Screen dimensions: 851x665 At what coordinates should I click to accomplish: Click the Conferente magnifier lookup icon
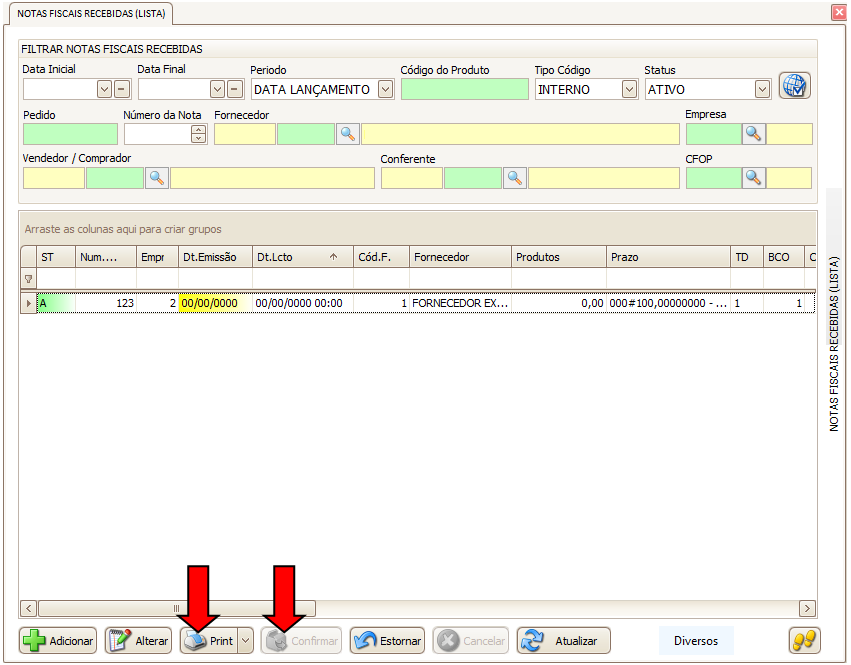(x=515, y=178)
